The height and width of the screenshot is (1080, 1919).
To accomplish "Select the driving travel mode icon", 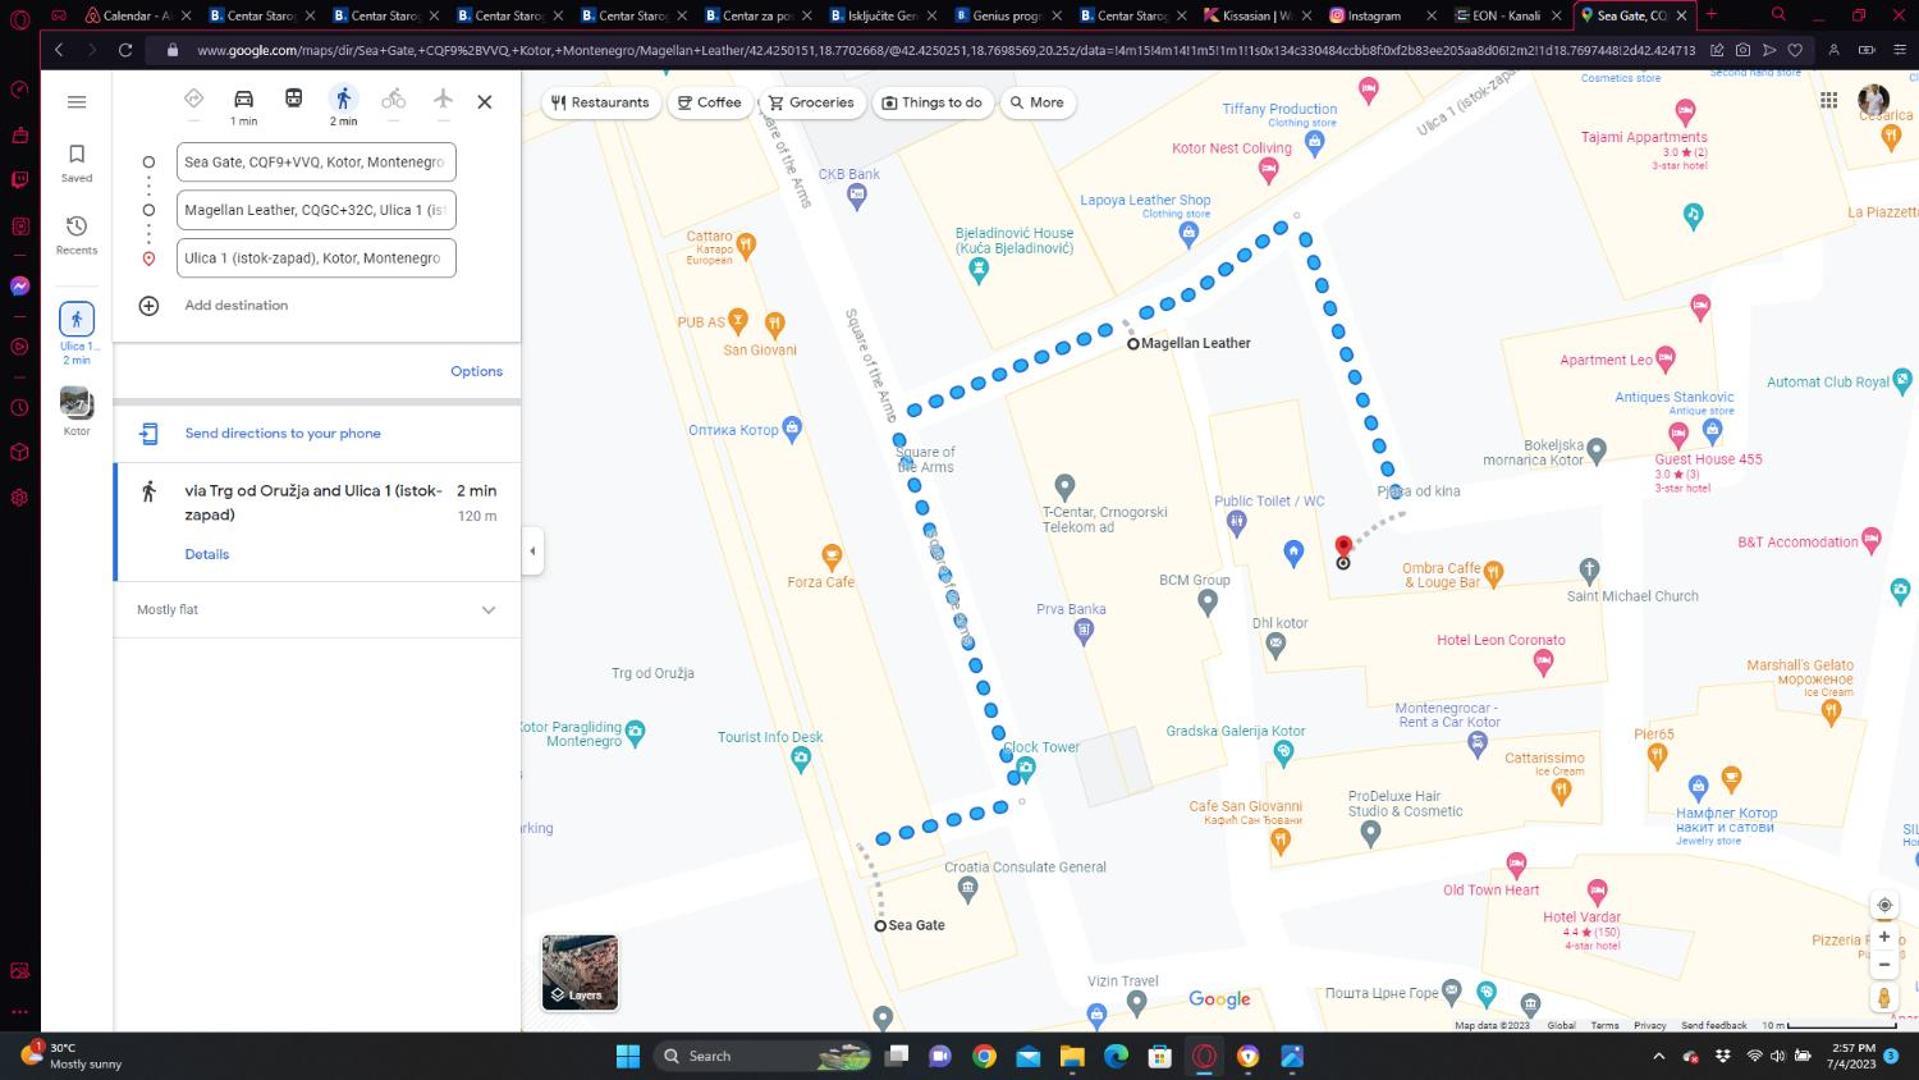I will pos(243,99).
